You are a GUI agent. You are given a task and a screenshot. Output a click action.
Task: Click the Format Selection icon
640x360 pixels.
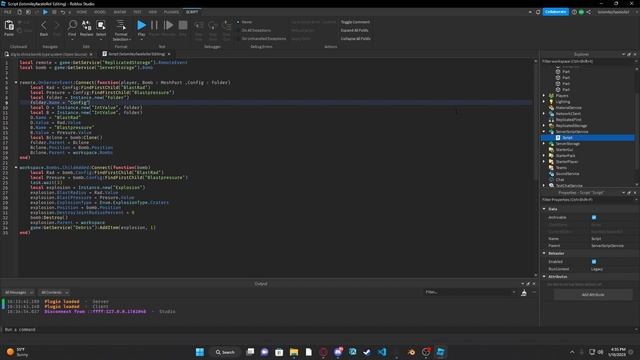pyautogui.click(x=121, y=25)
